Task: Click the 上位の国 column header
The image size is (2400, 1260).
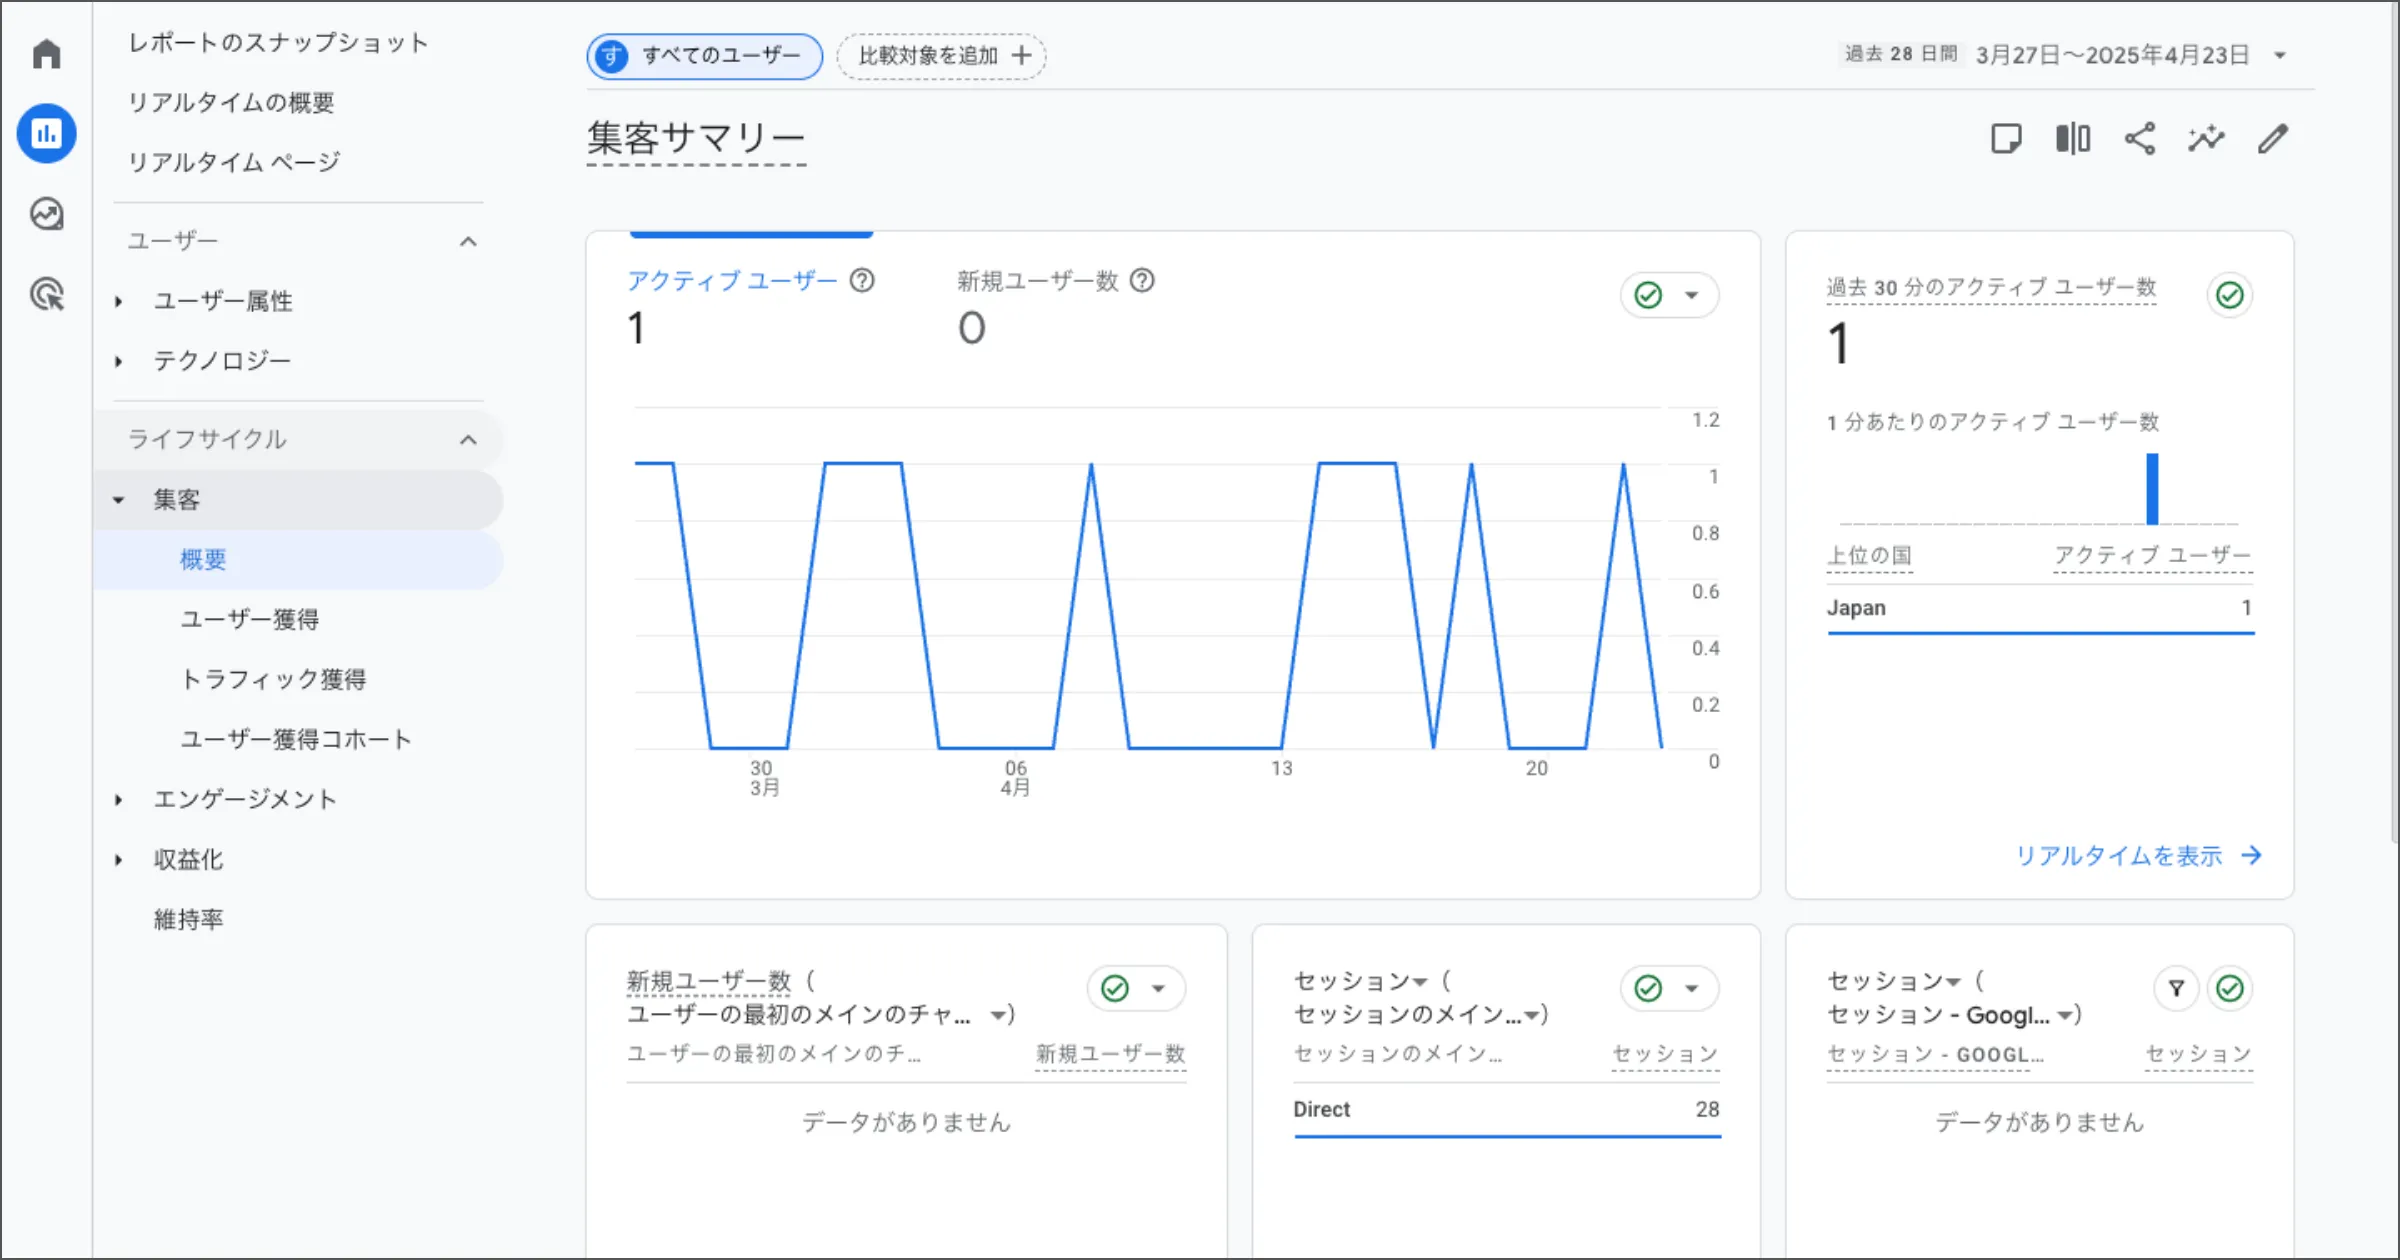Action: (x=1870, y=556)
